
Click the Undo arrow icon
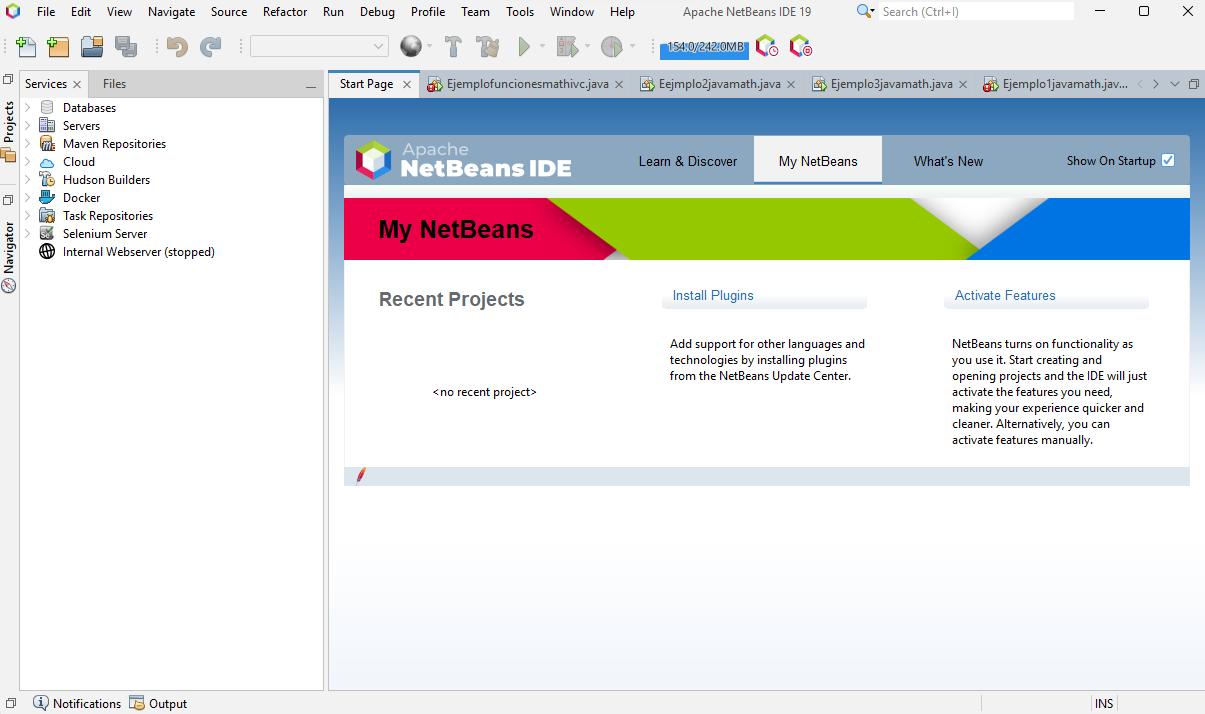tap(177, 46)
